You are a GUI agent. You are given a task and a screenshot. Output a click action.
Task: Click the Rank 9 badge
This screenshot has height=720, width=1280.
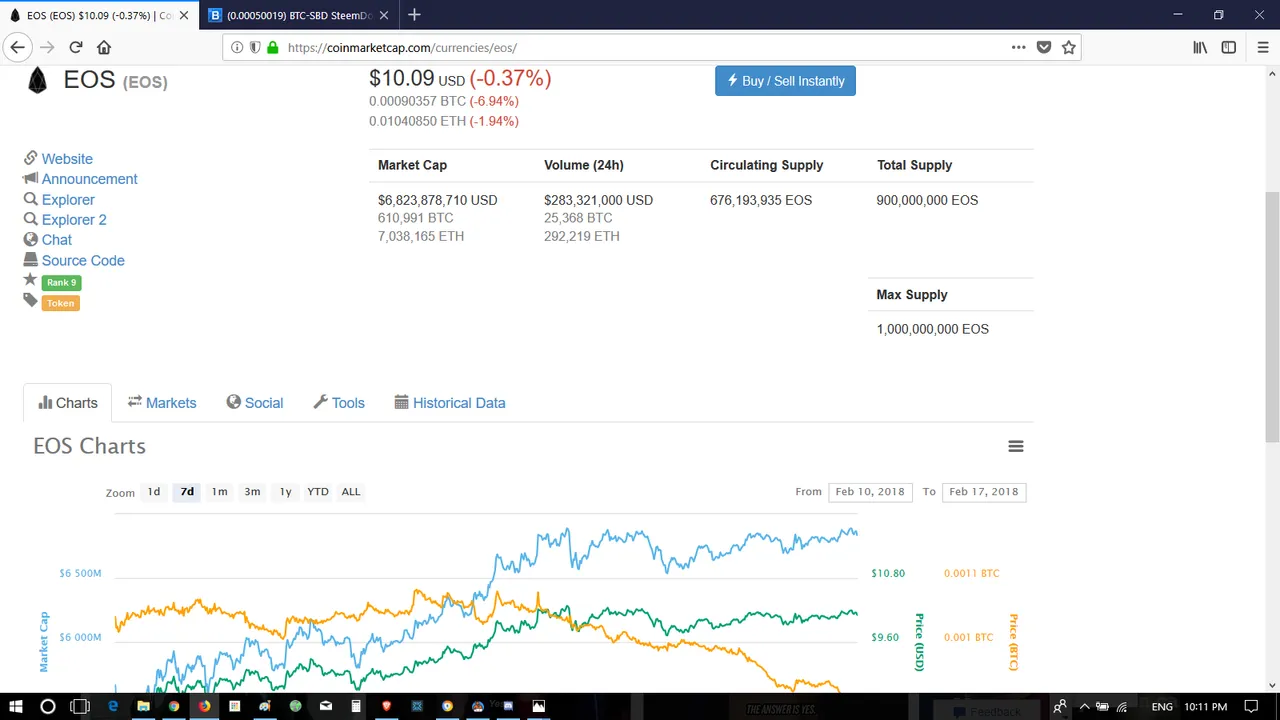tap(61, 283)
